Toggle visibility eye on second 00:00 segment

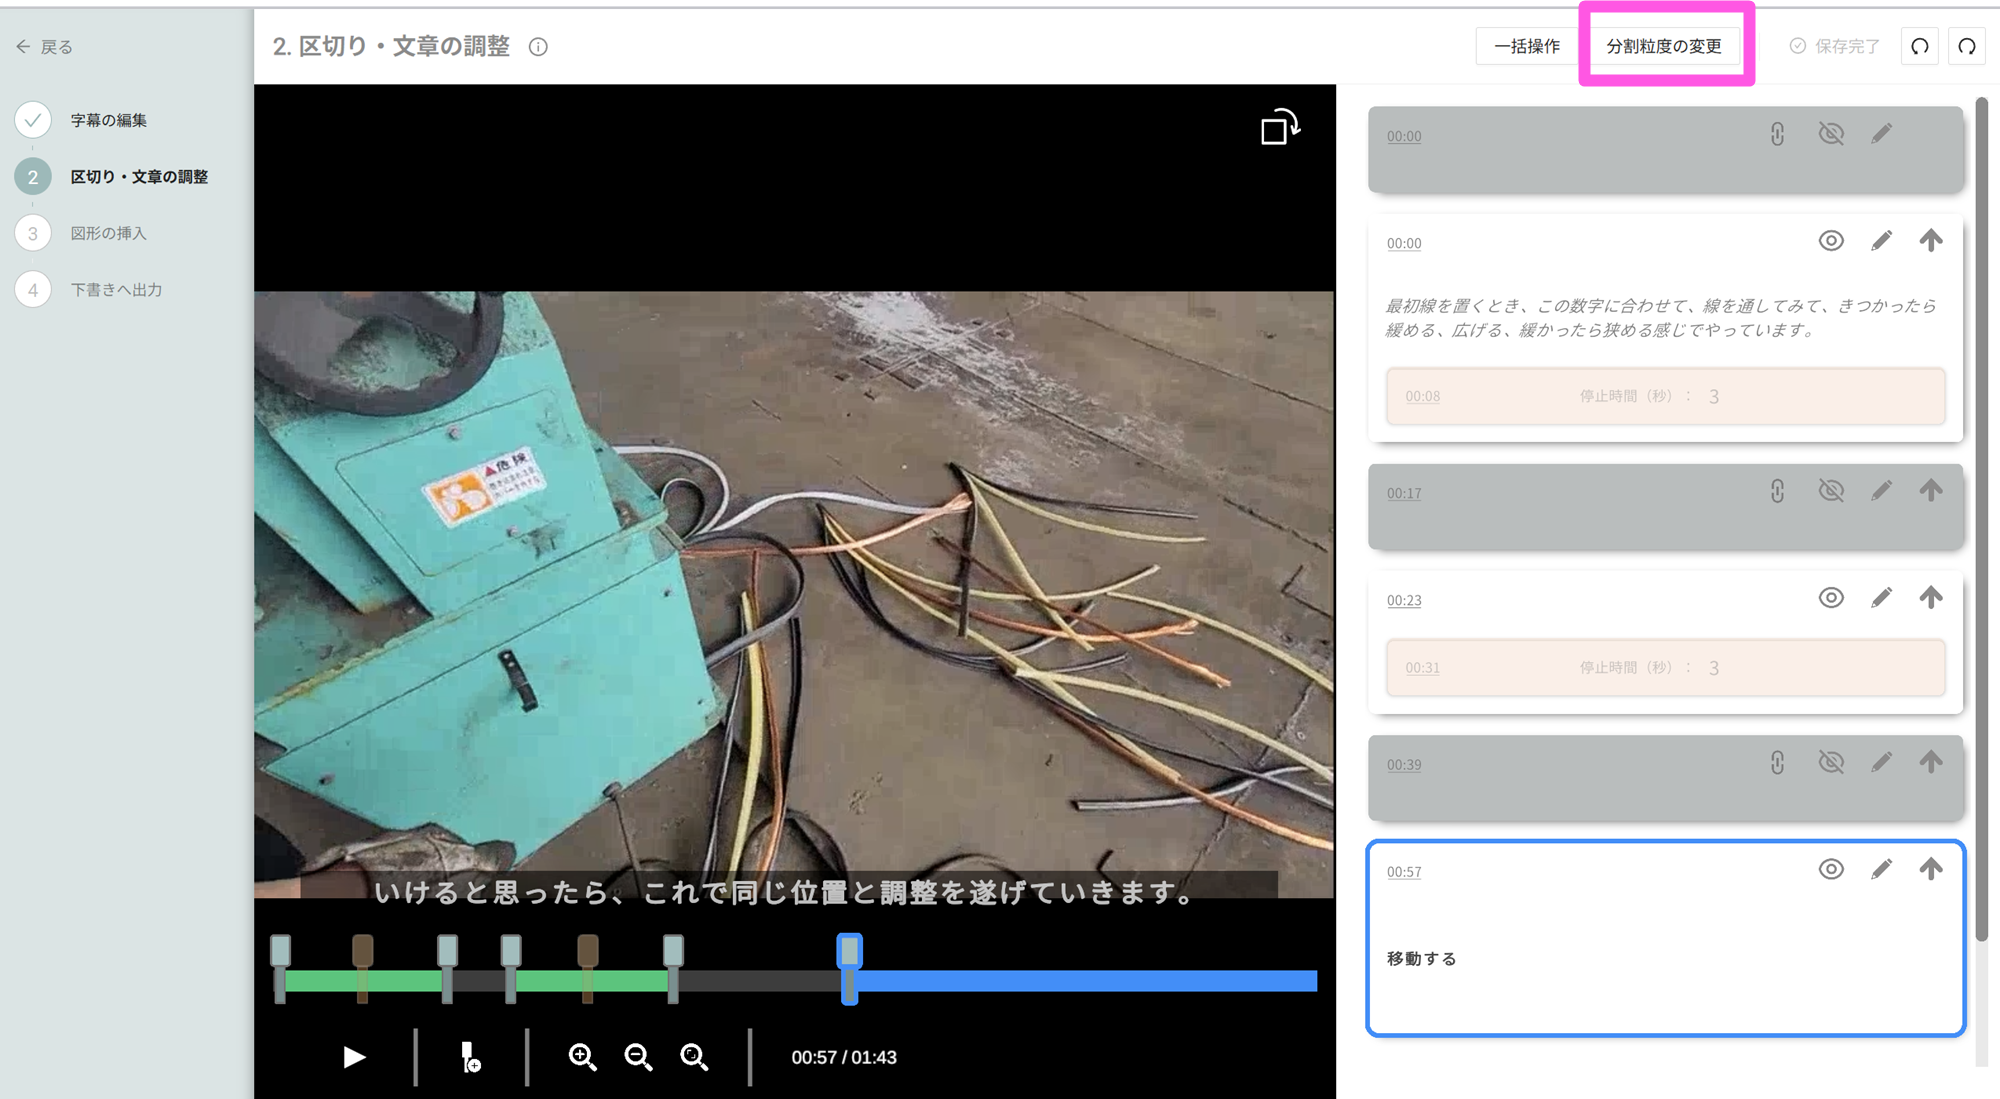coord(1831,241)
